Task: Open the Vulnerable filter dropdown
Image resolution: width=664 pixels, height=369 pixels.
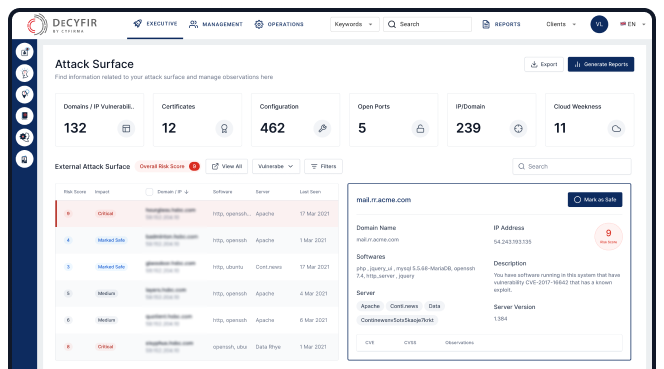Action: pyautogui.click(x=276, y=166)
